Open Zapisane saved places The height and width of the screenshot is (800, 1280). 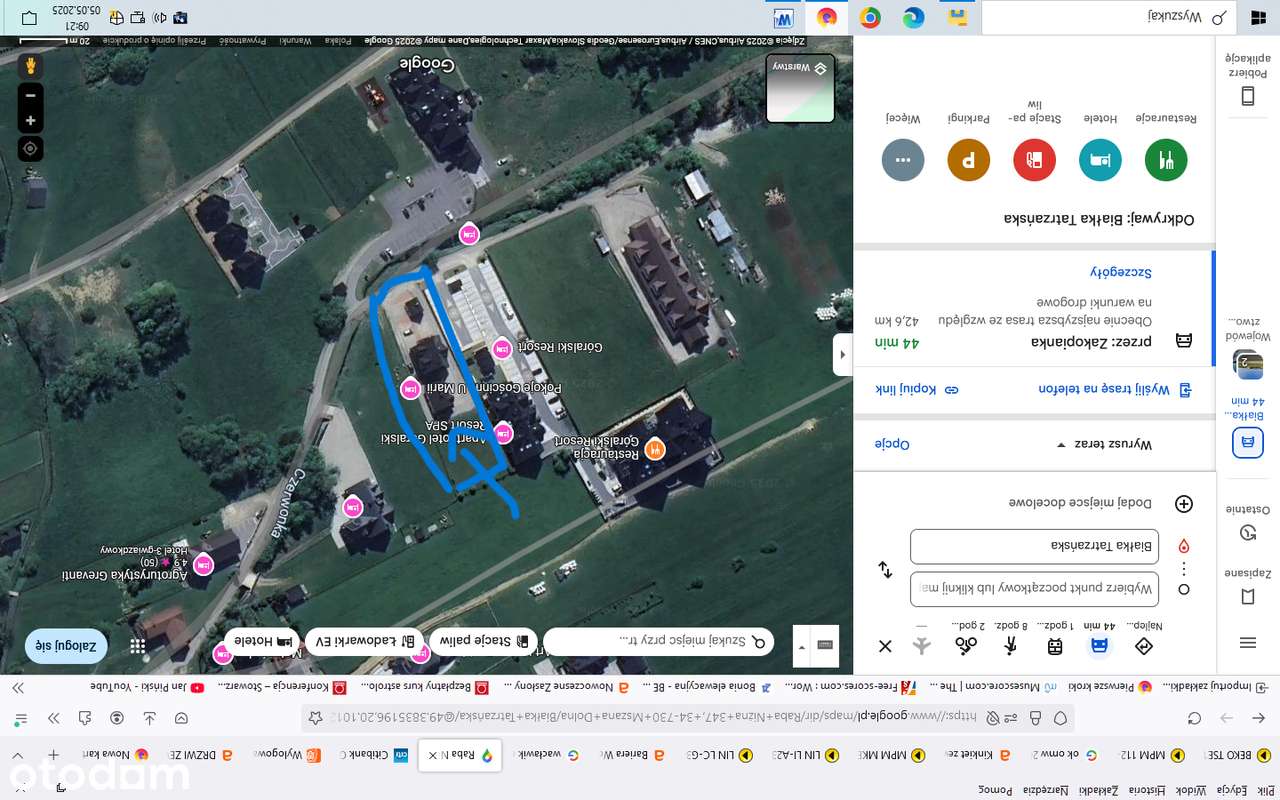pos(1248,584)
